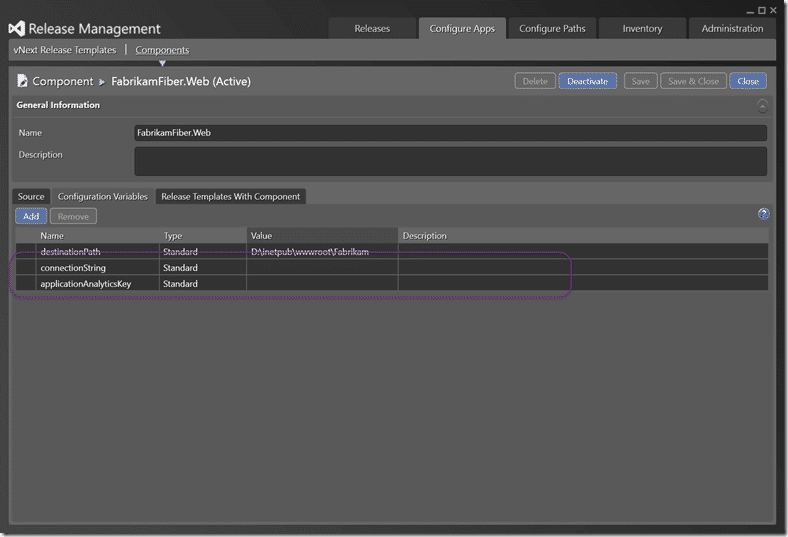Screen dimensions: 788x537
Task: Click Standard type in applicationAnalyticsKey row
Action: [180, 284]
